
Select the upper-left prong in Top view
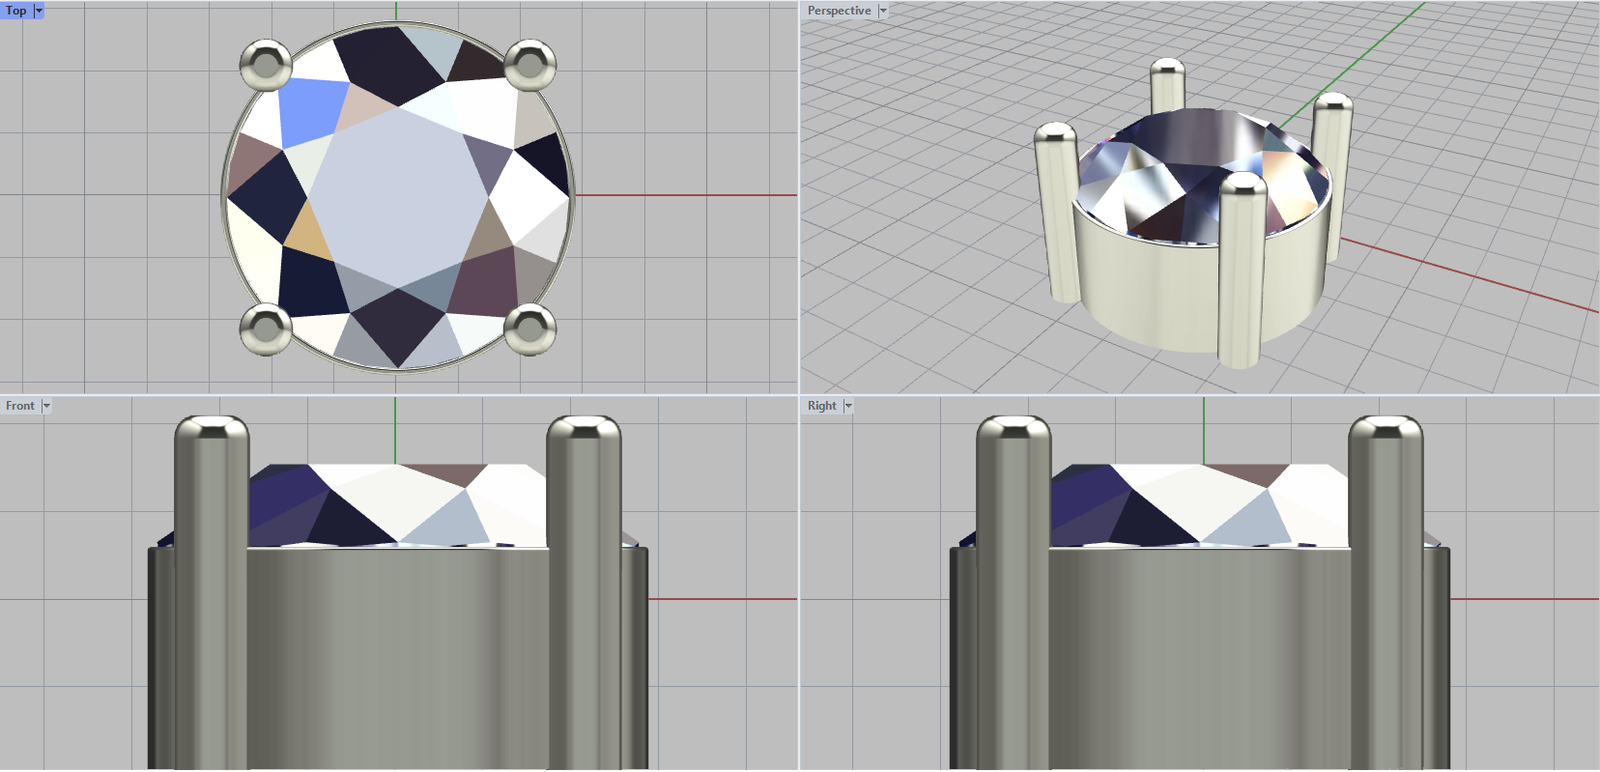(x=266, y=66)
